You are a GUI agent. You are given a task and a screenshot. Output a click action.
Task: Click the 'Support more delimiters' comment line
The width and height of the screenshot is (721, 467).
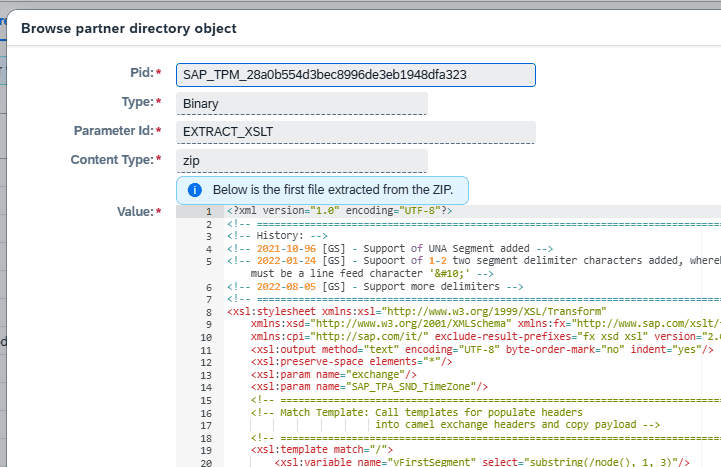pyautogui.click(x=375, y=287)
